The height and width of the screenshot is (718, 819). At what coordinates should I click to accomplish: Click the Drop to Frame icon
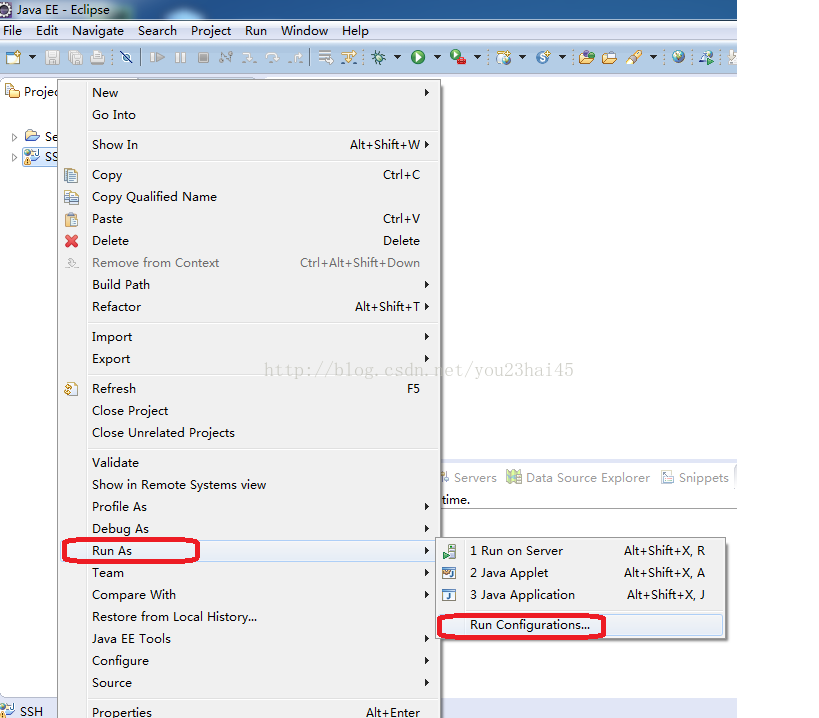[325, 57]
